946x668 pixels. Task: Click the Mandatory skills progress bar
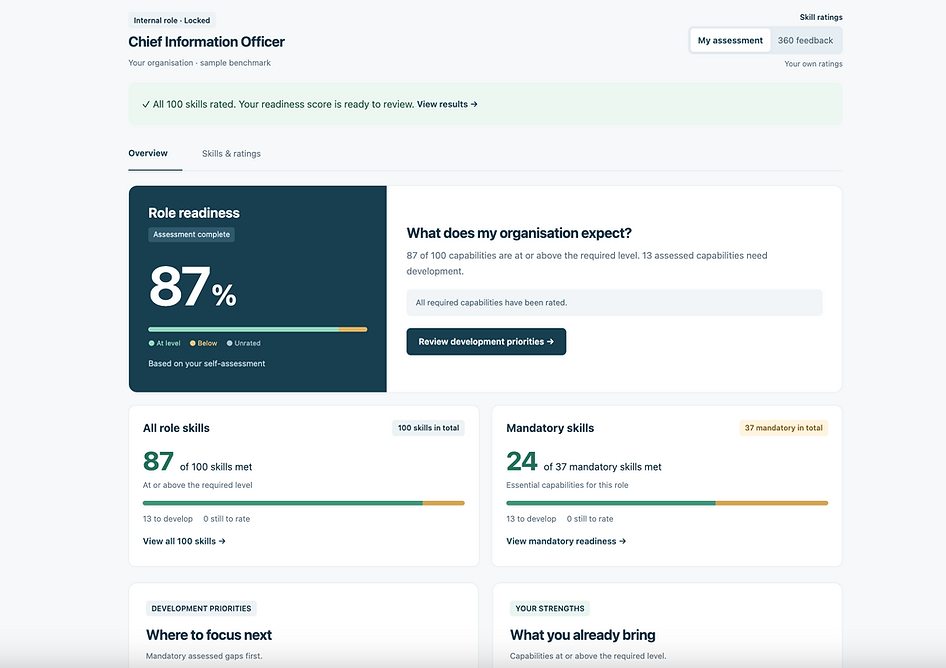(x=667, y=503)
